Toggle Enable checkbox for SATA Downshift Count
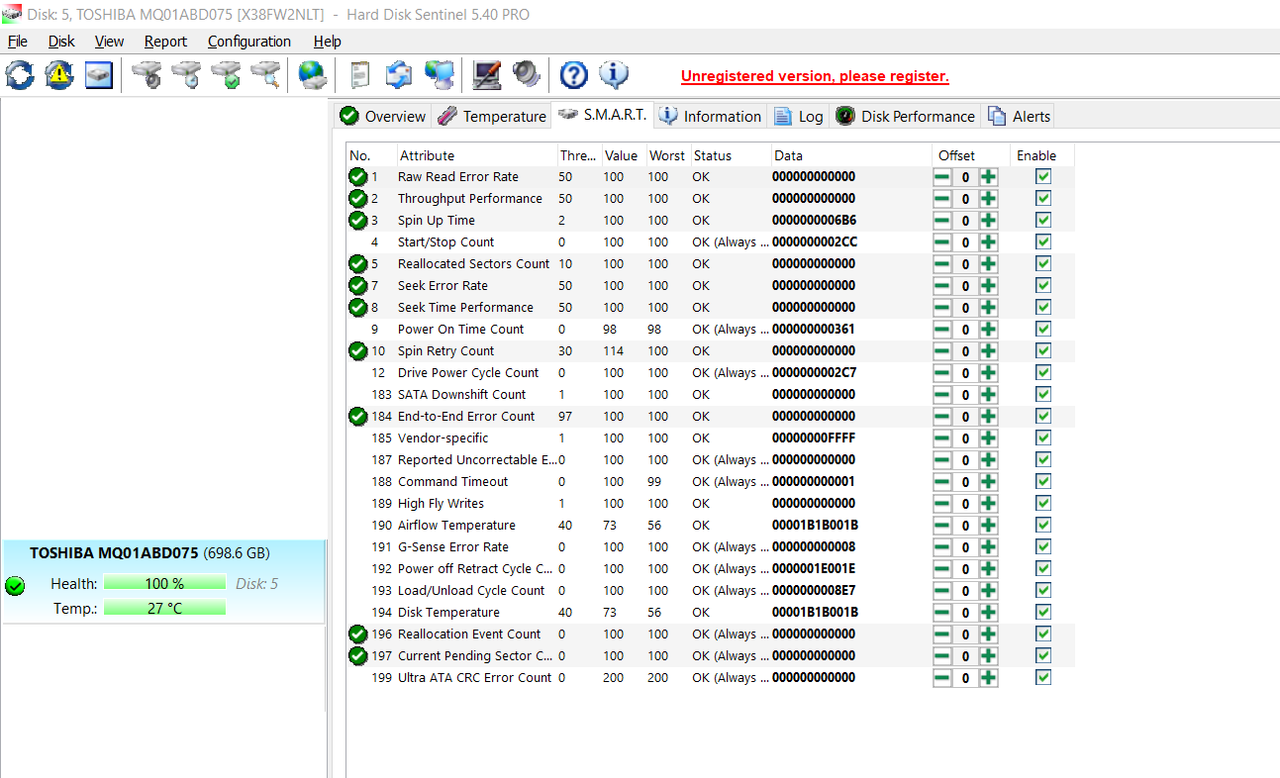The image size is (1280, 778). tap(1043, 394)
